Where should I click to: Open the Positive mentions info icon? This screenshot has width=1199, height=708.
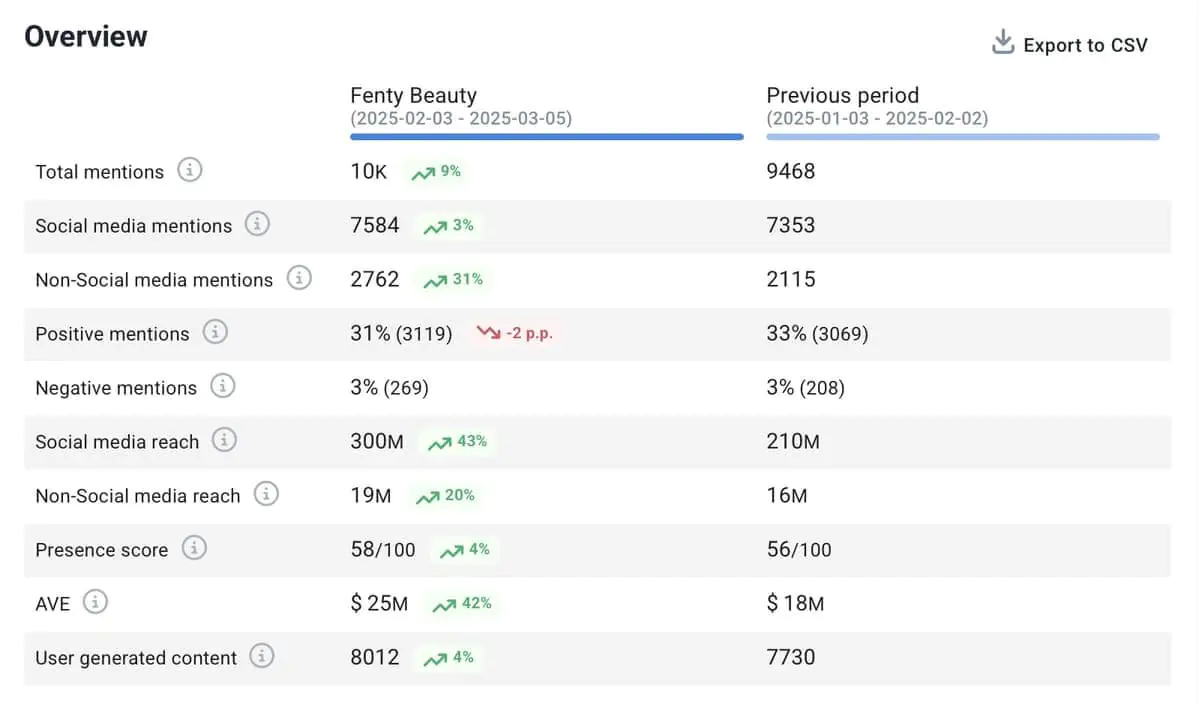[x=215, y=333]
